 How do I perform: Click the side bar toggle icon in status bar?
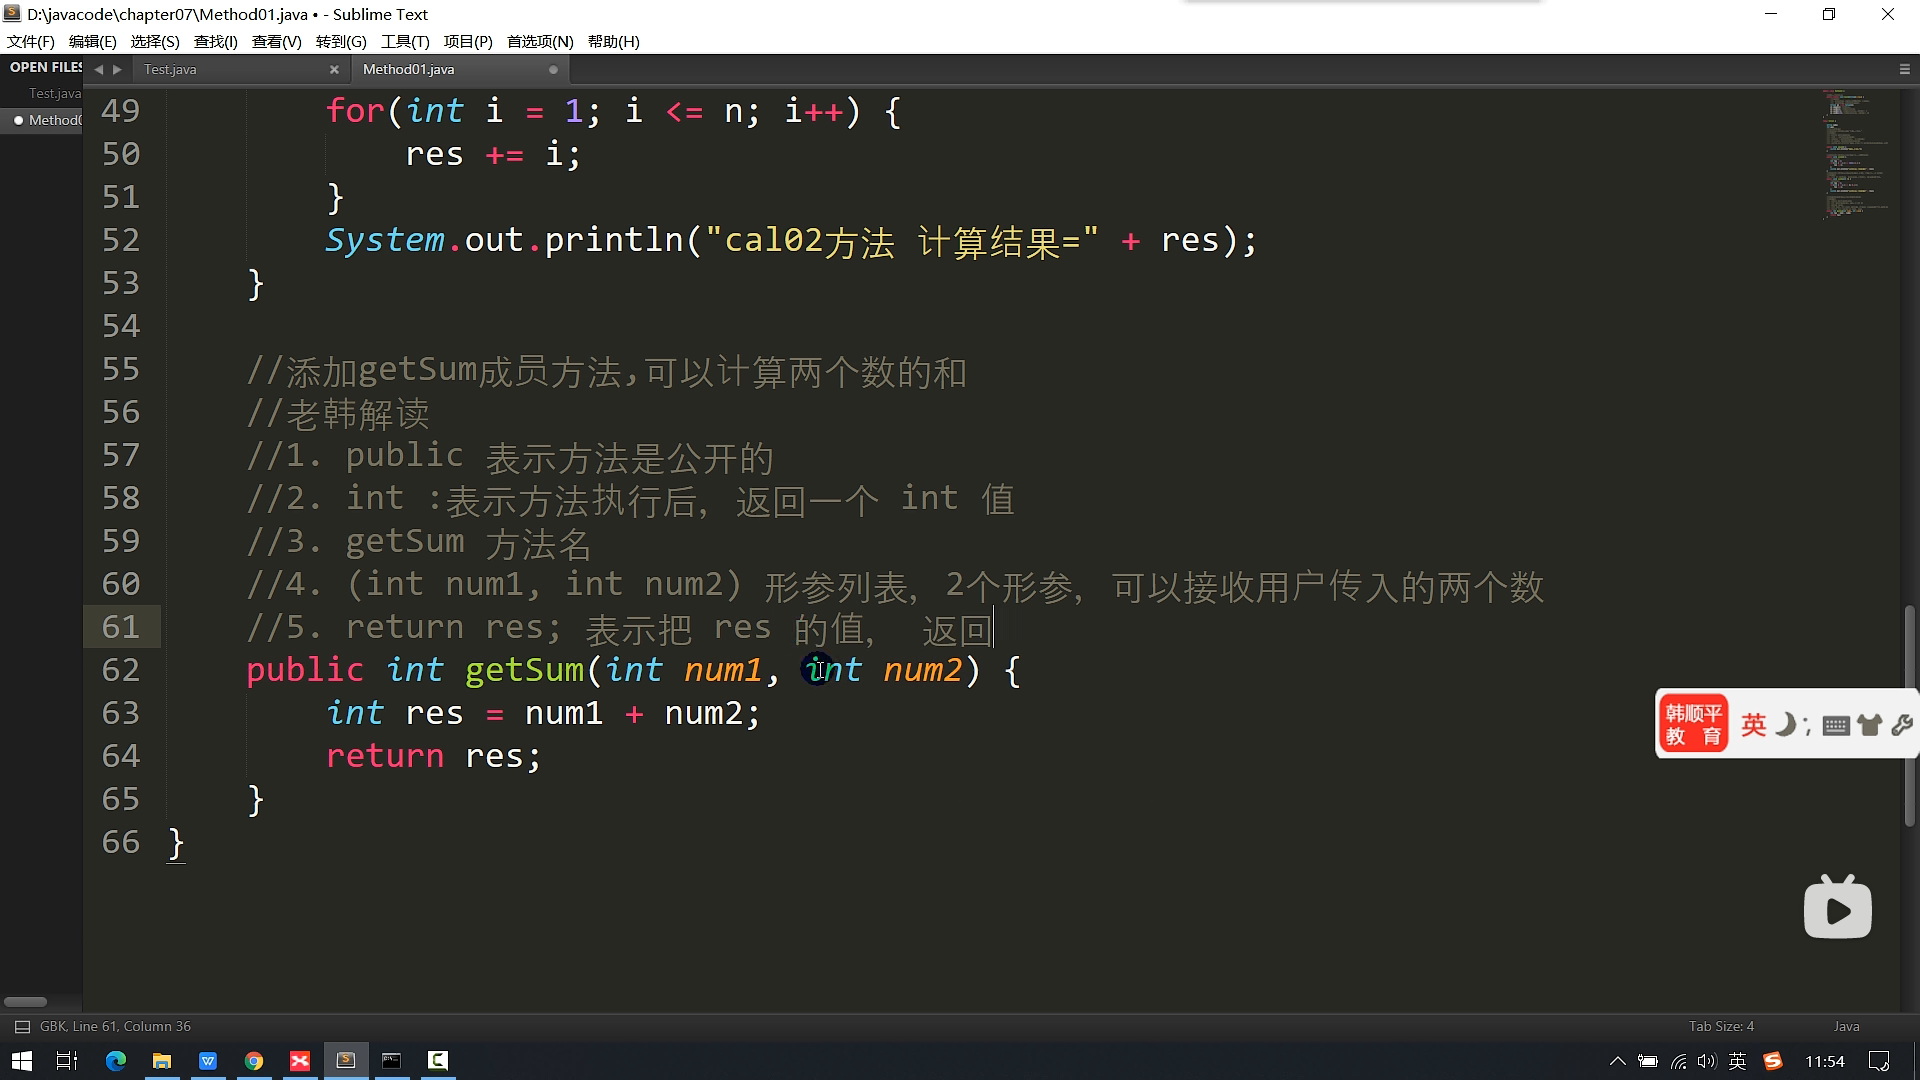(x=22, y=1027)
